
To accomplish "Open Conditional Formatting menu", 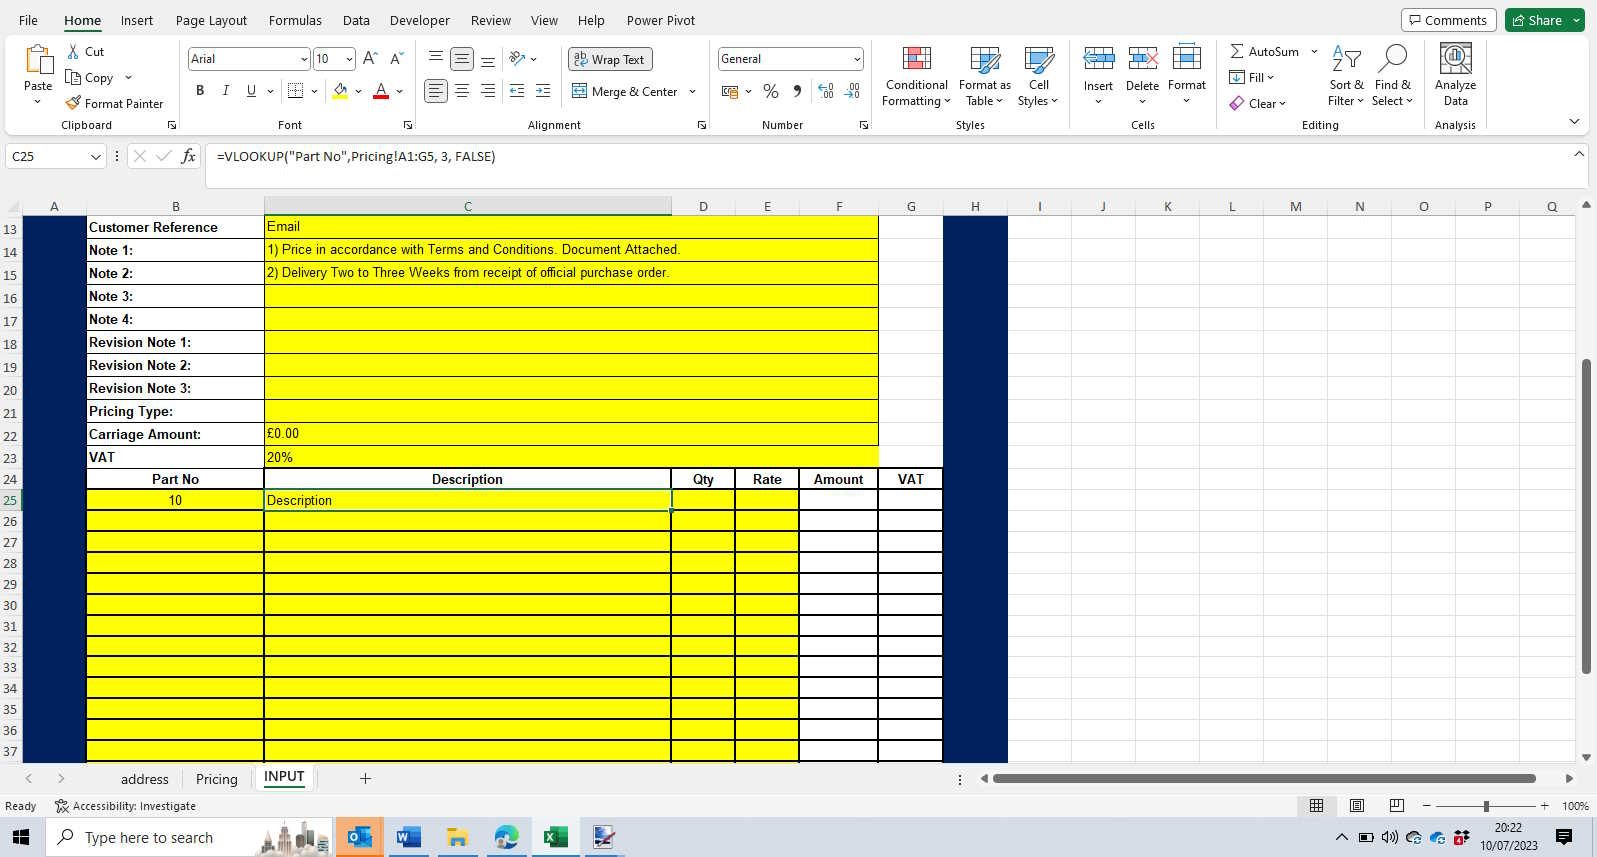I will coord(916,77).
